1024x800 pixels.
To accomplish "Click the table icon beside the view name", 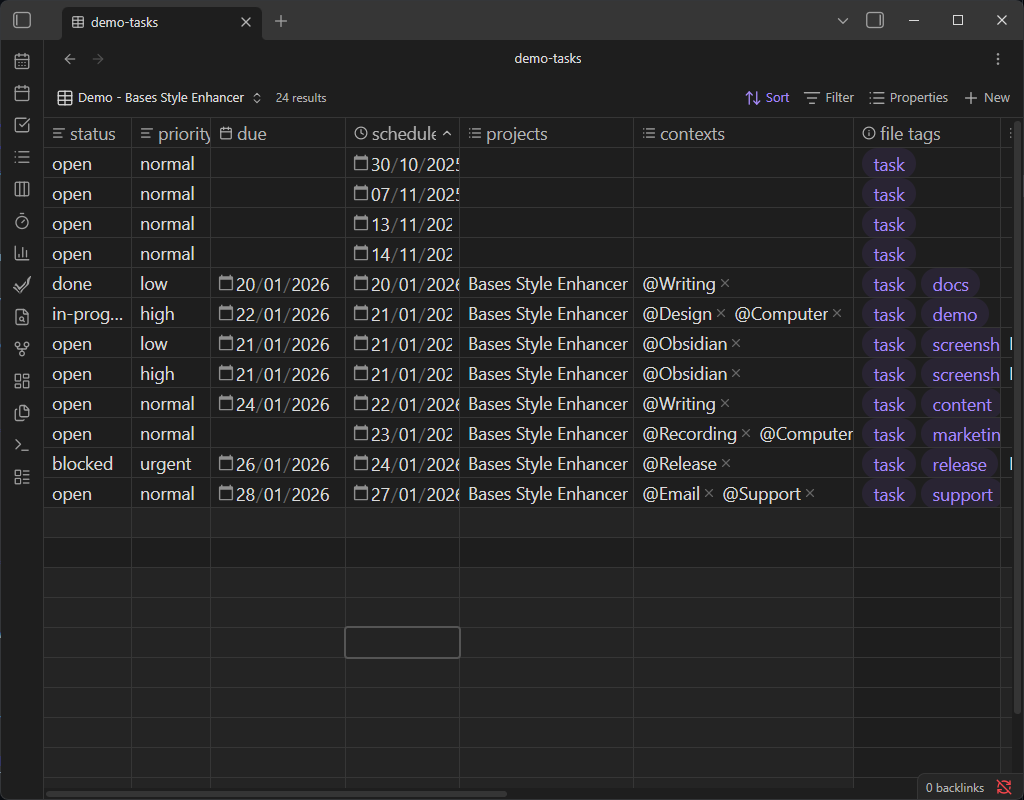I will (66, 97).
